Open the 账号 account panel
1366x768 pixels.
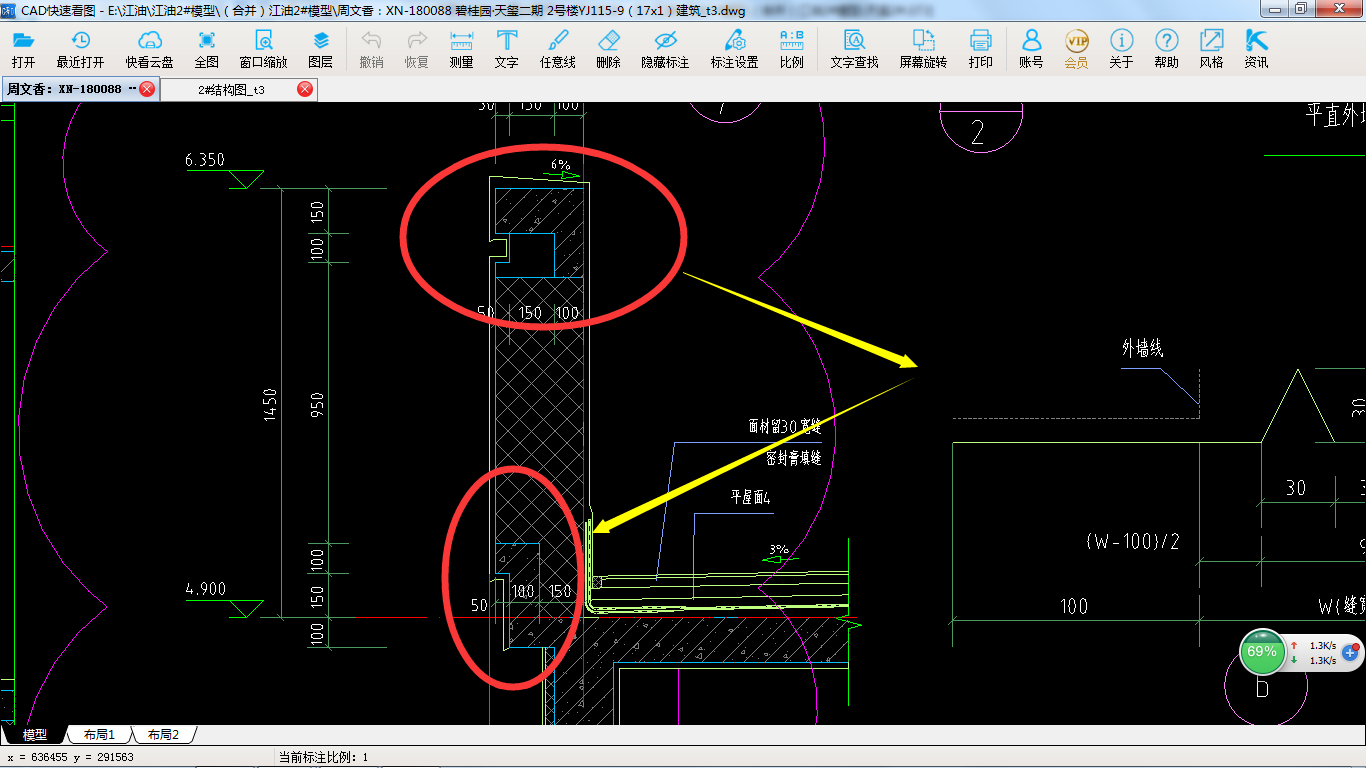pyautogui.click(x=1031, y=49)
